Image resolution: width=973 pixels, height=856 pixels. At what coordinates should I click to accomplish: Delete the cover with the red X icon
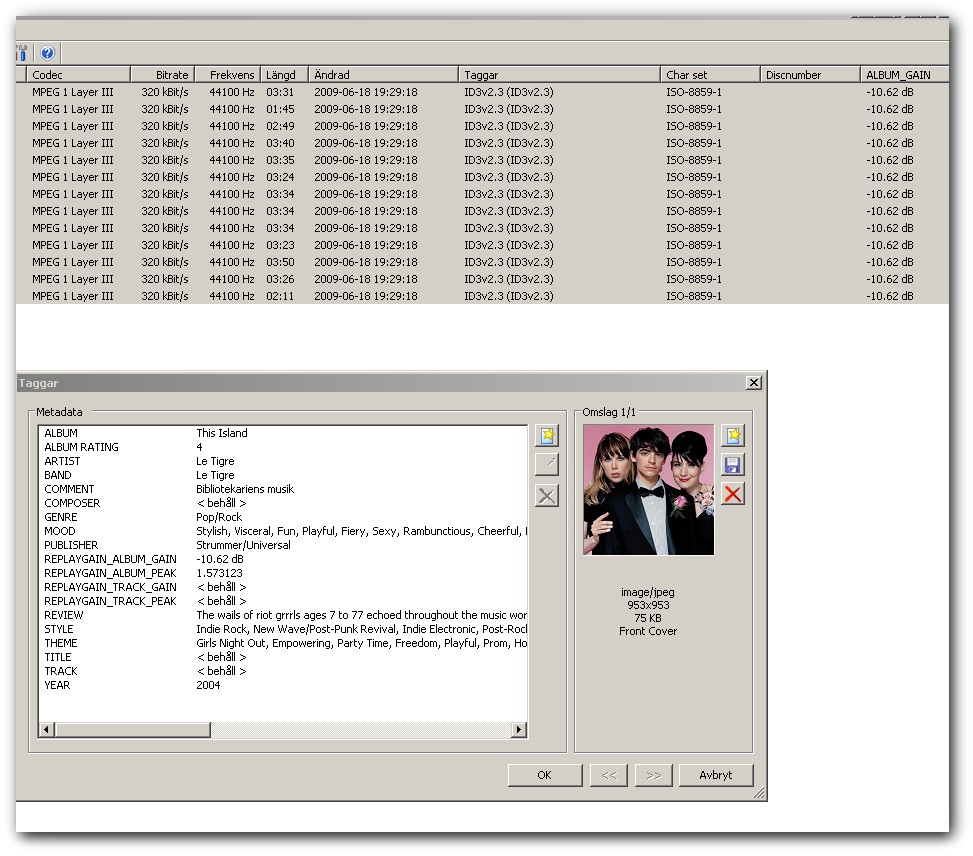(733, 494)
